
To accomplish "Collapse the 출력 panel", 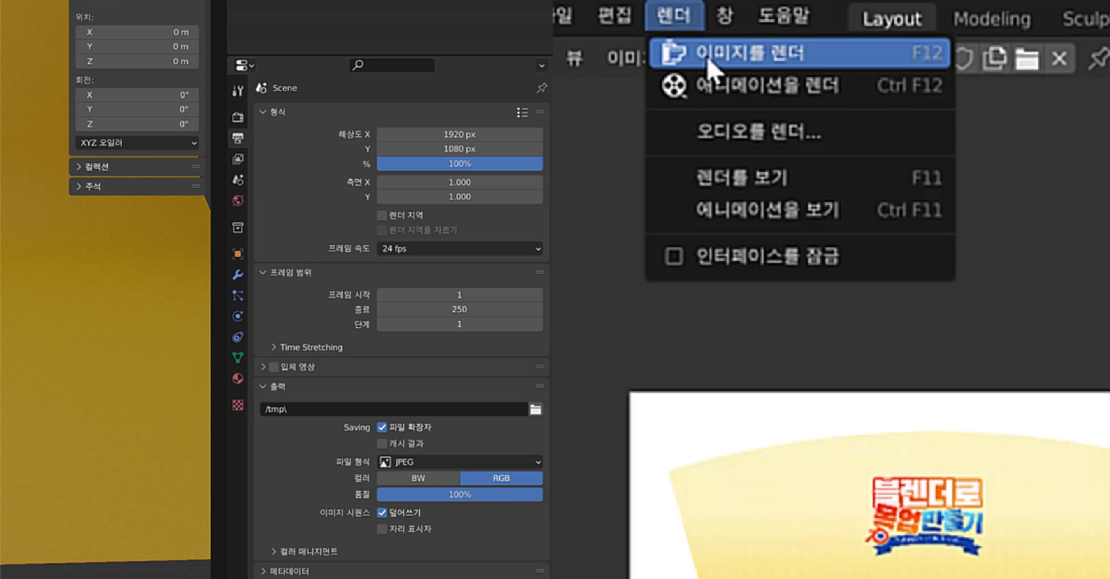I will [263, 386].
